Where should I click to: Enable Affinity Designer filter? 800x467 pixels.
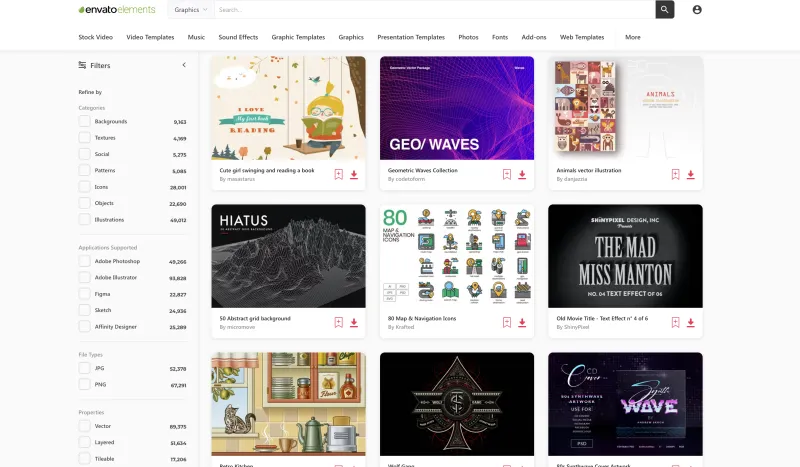coord(85,327)
